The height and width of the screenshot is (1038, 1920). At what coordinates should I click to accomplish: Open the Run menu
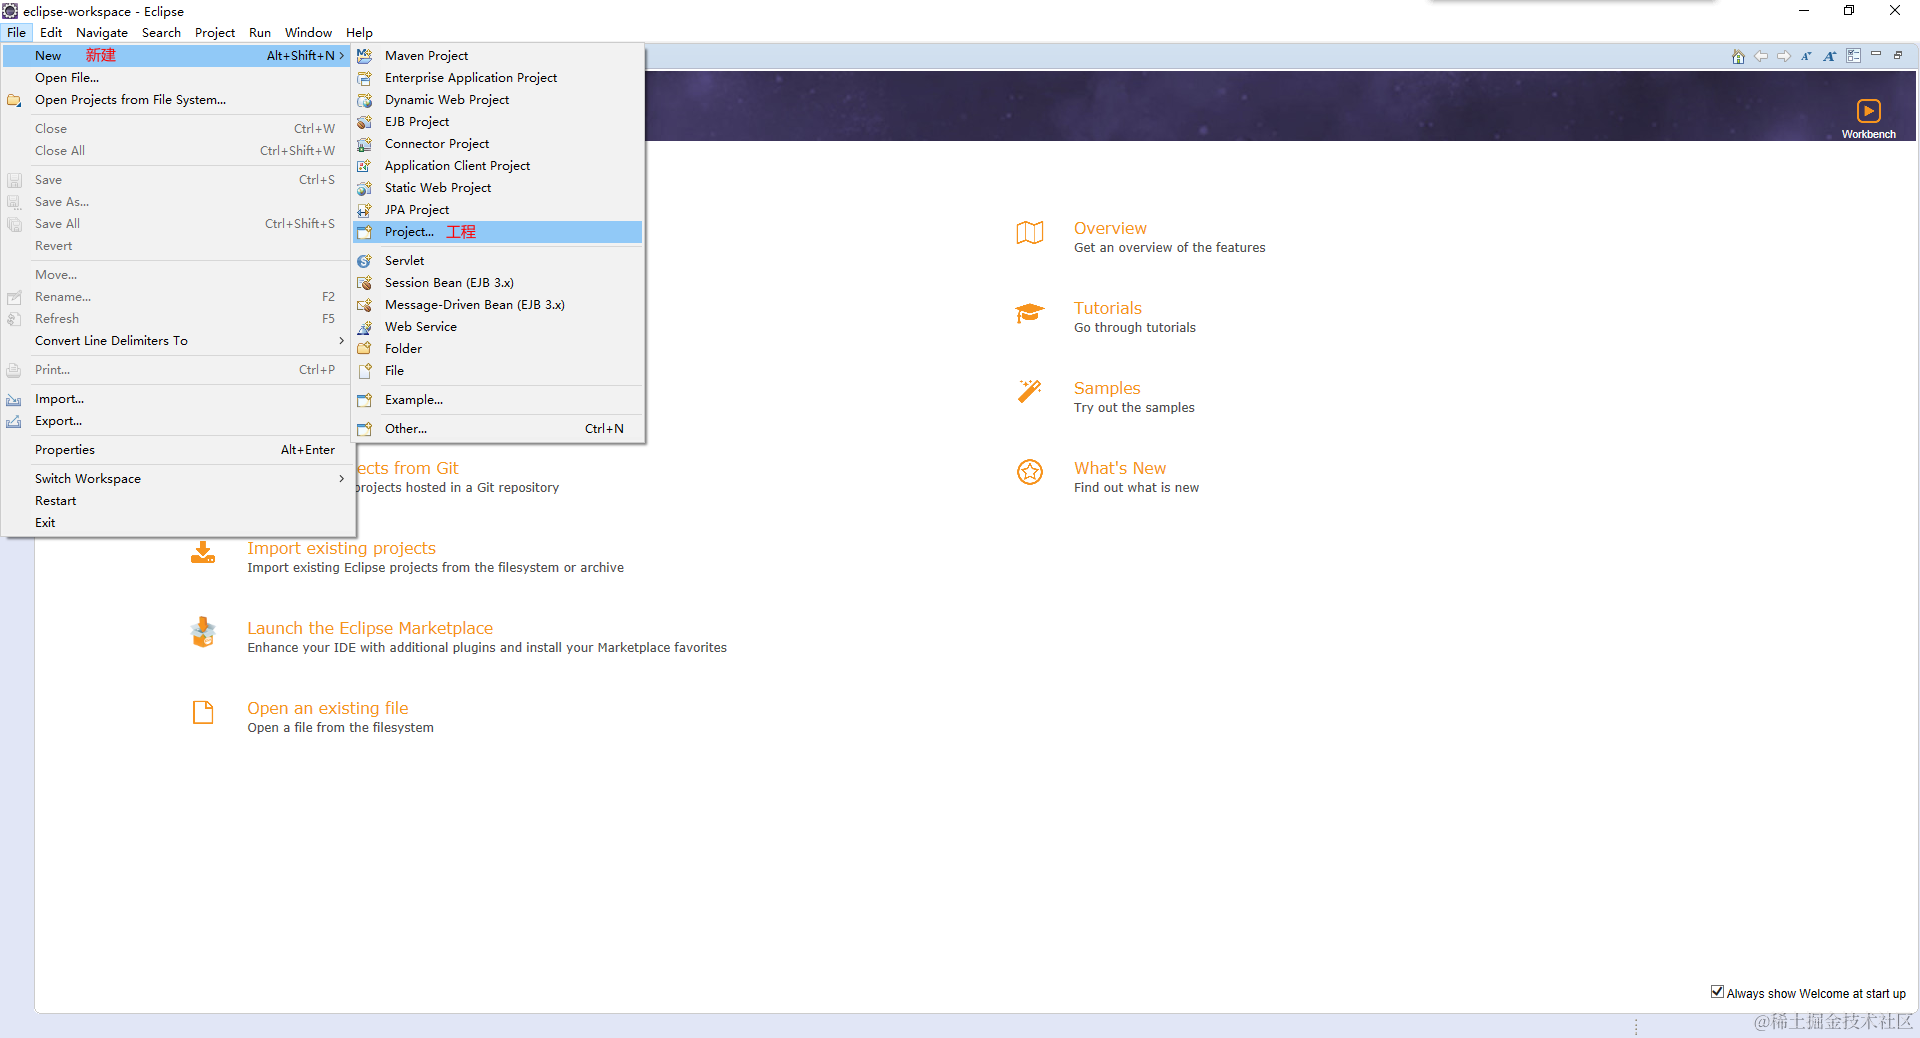pos(260,33)
